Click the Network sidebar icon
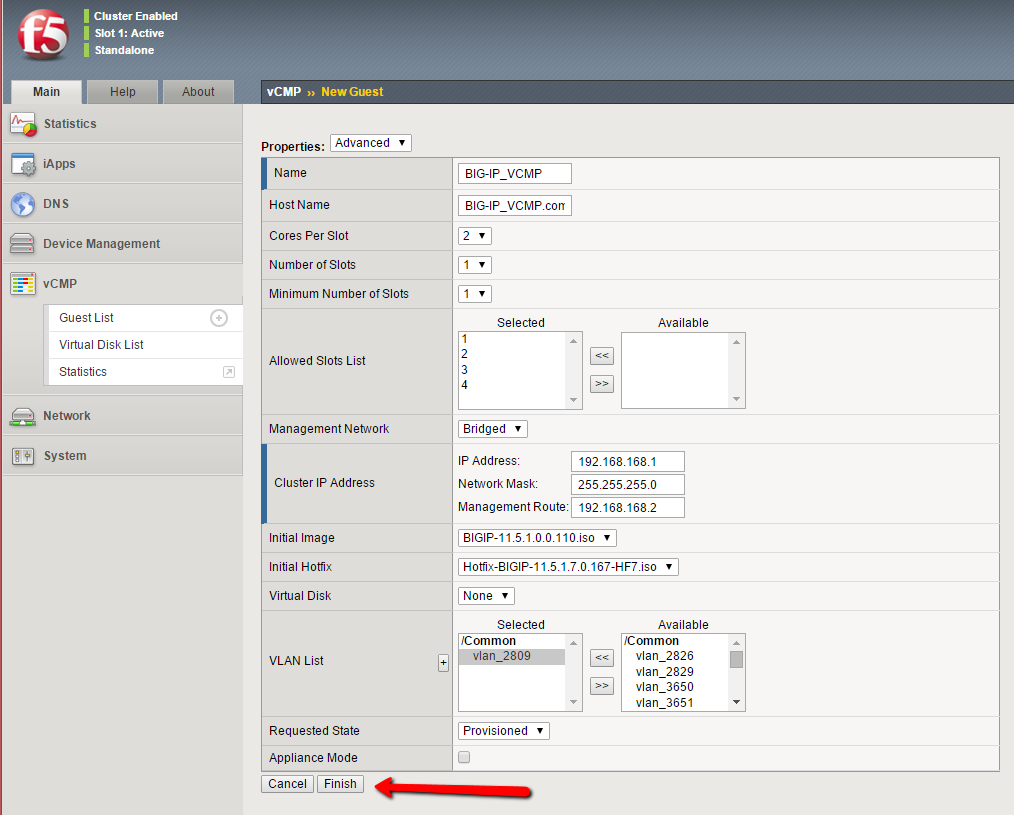The width and height of the screenshot is (1014, 815). [x=23, y=416]
